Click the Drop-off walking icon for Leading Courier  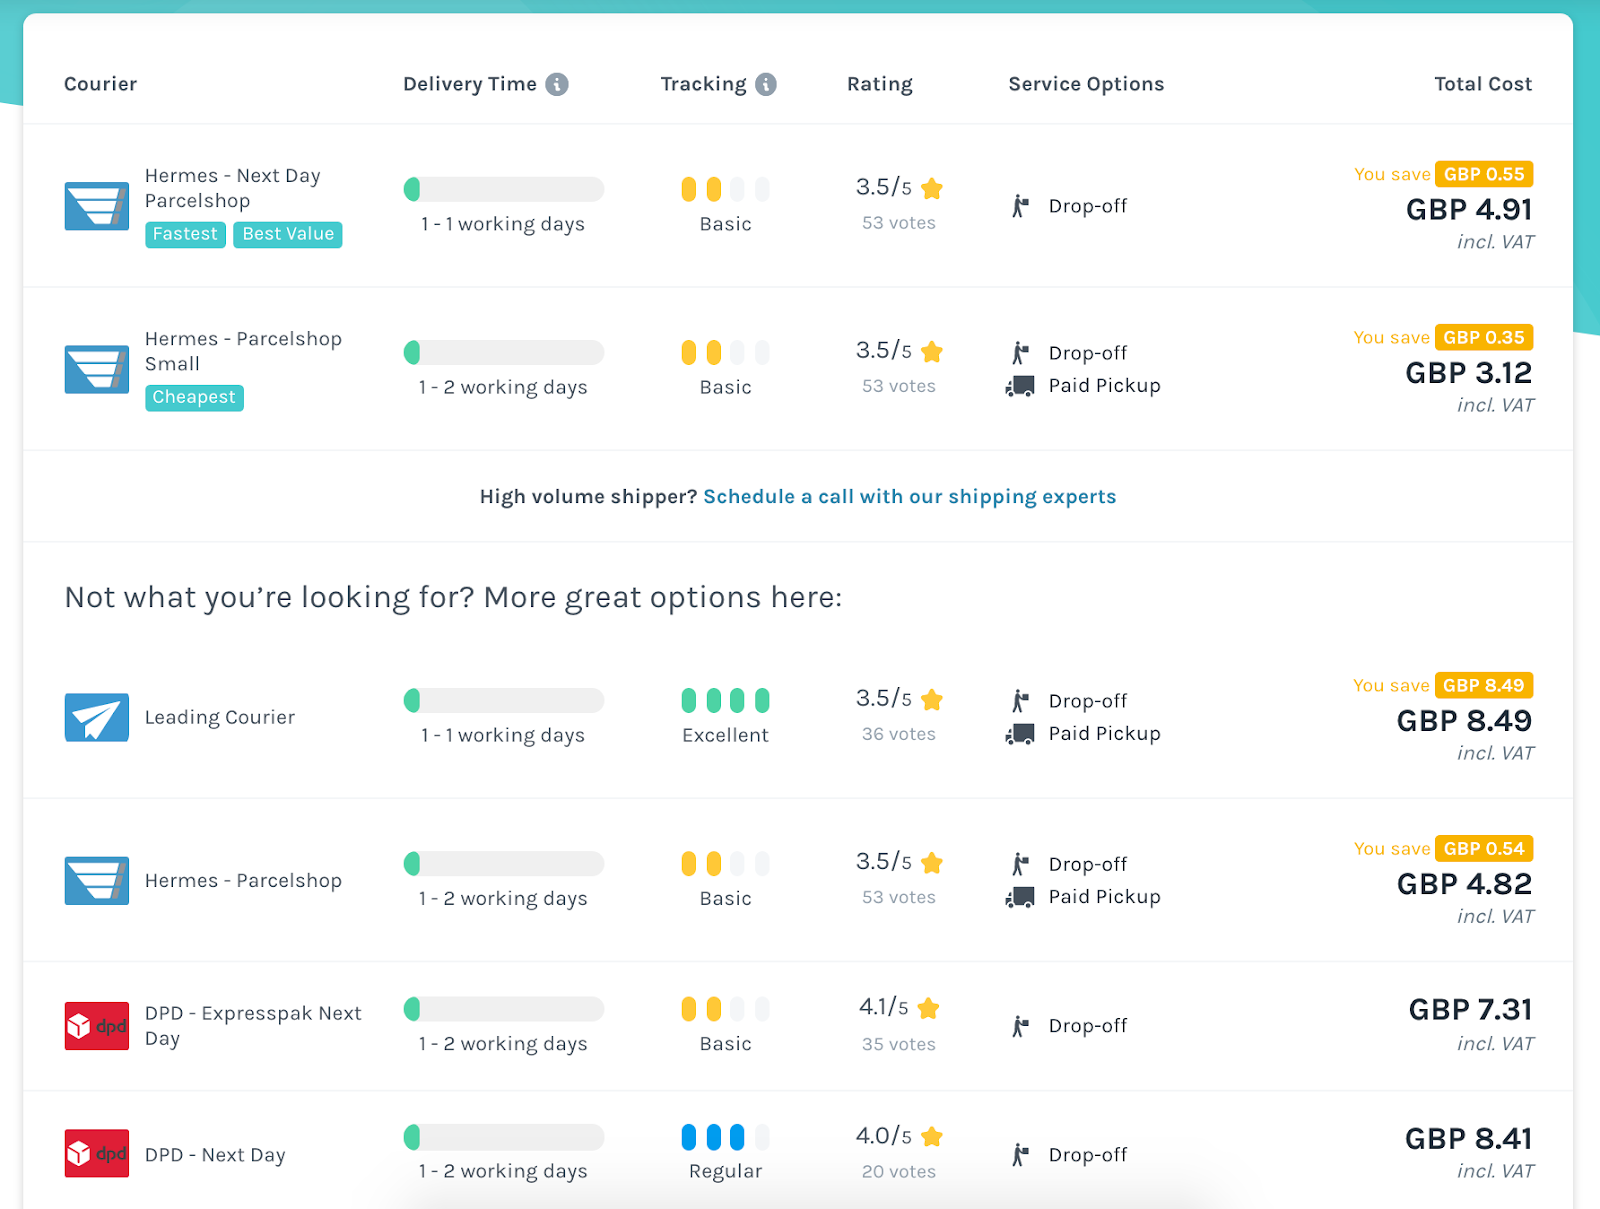(x=1020, y=701)
